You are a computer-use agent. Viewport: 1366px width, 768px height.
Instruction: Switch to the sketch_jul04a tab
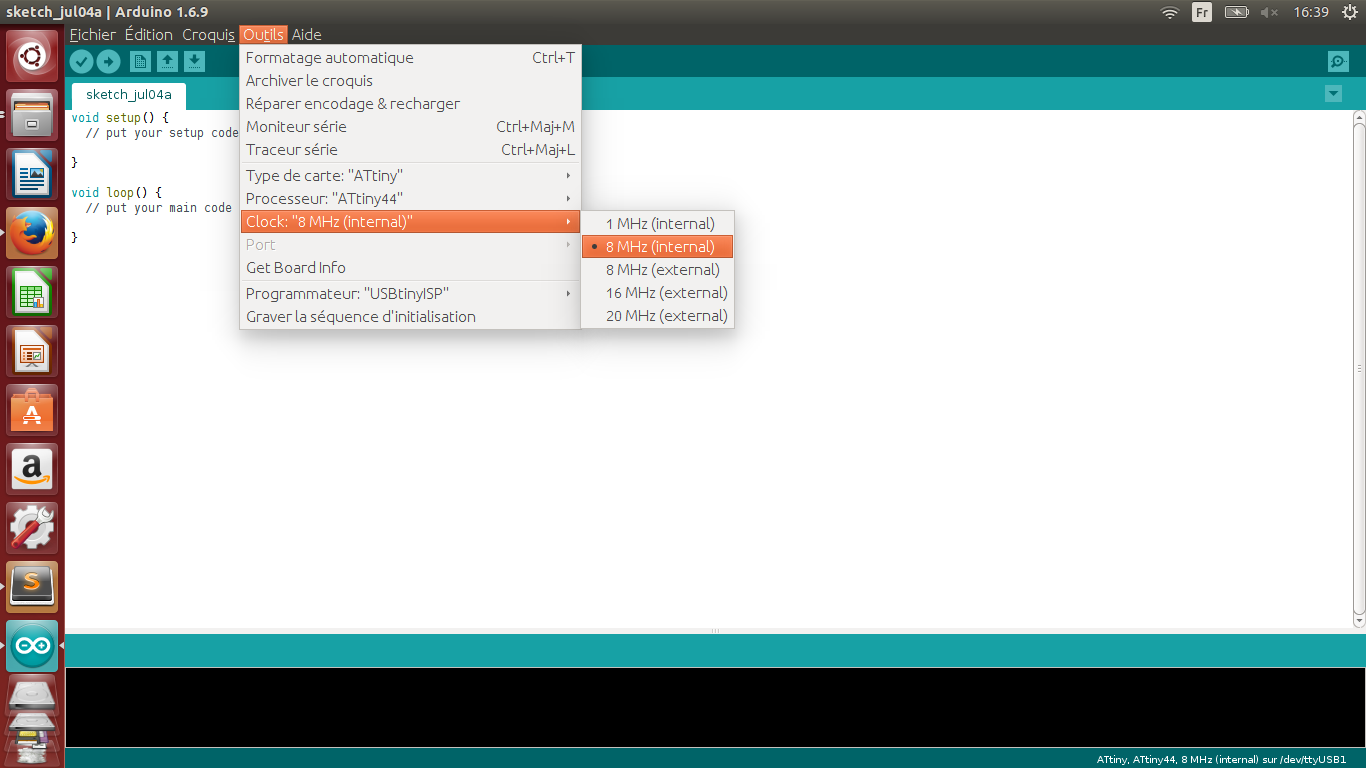pos(129,95)
